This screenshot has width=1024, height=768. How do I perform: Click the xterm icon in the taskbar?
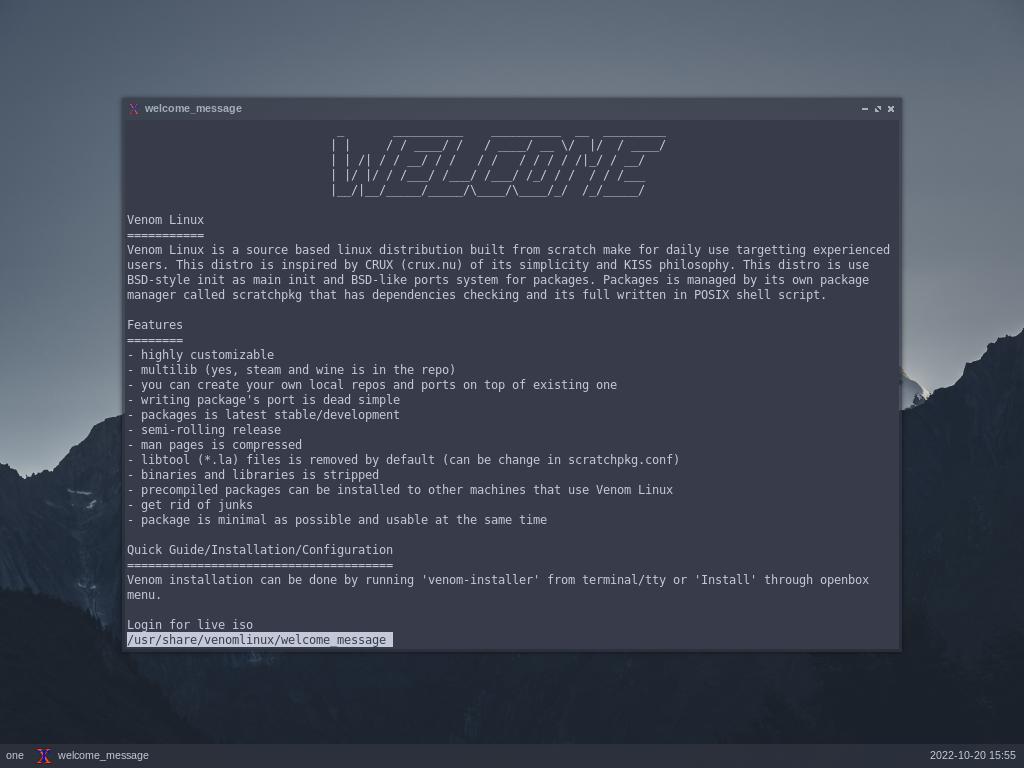point(44,756)
